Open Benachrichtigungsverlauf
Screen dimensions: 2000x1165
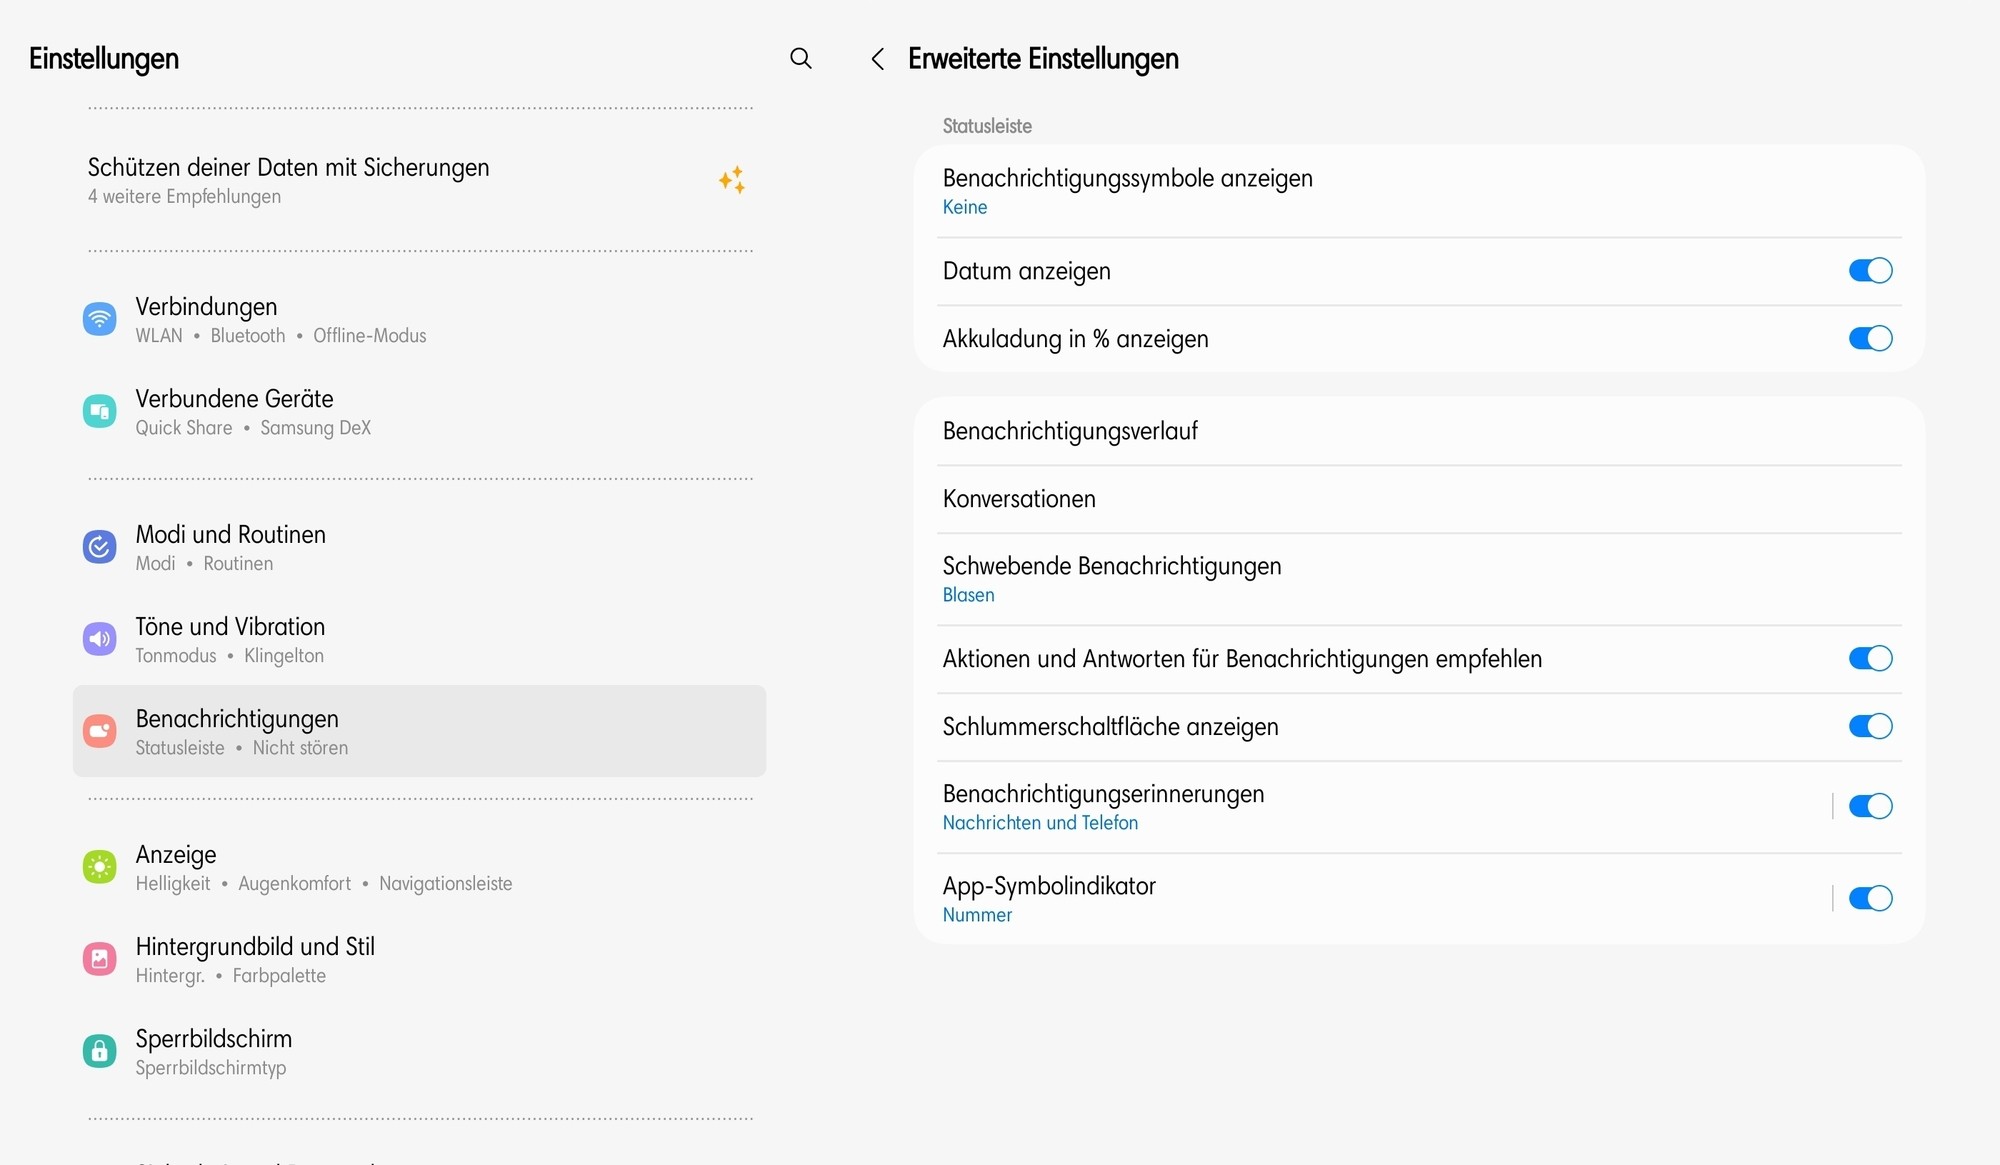click(x=1419, y=431)
